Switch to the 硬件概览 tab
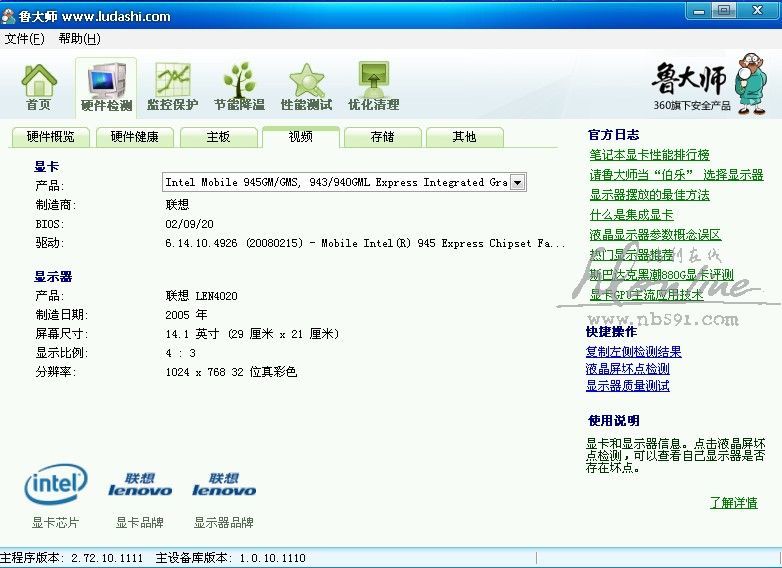Screen dimensions: 782x568 click(50, 137)
